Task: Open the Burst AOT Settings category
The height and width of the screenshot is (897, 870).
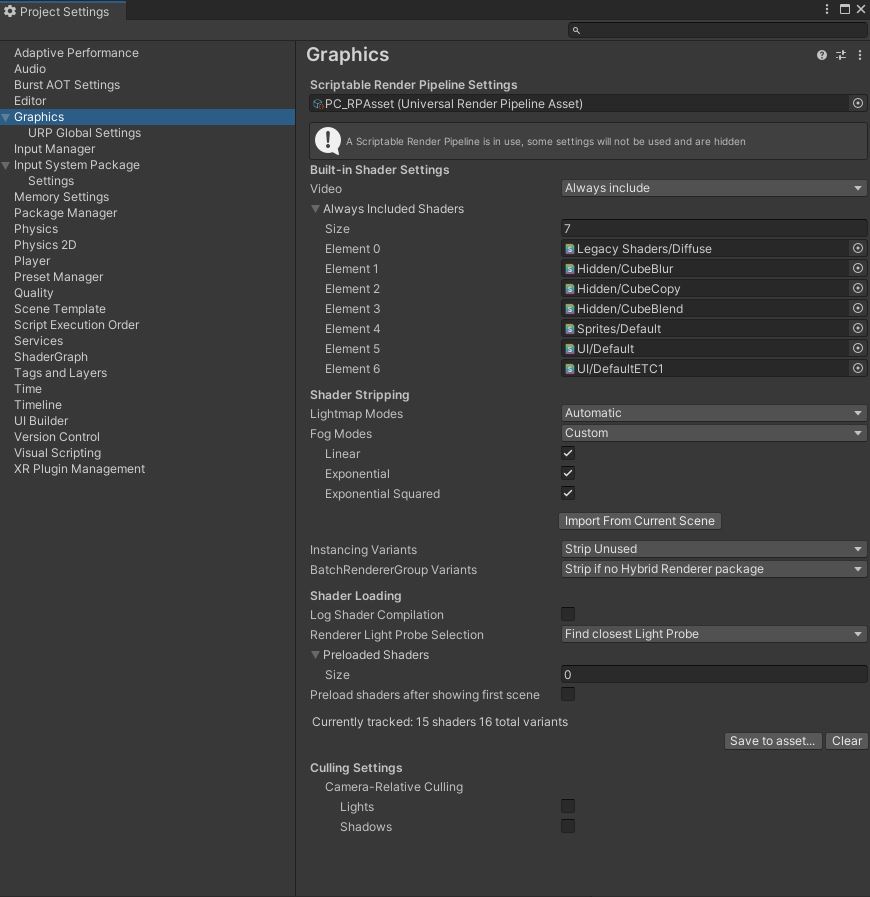Action: [x=67, y=85]
